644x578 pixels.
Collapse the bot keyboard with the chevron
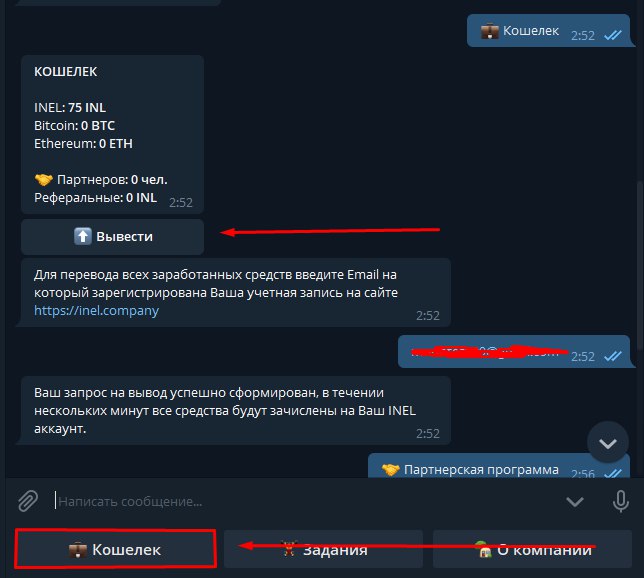tap(575, 501)
